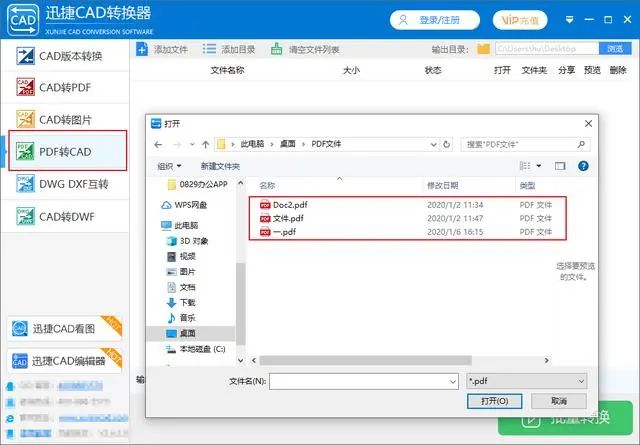This screenshot has height=445, width=640.
Task: Open 本地磁盘 (C:) in the tree
Action: click(x=196, y=349)
